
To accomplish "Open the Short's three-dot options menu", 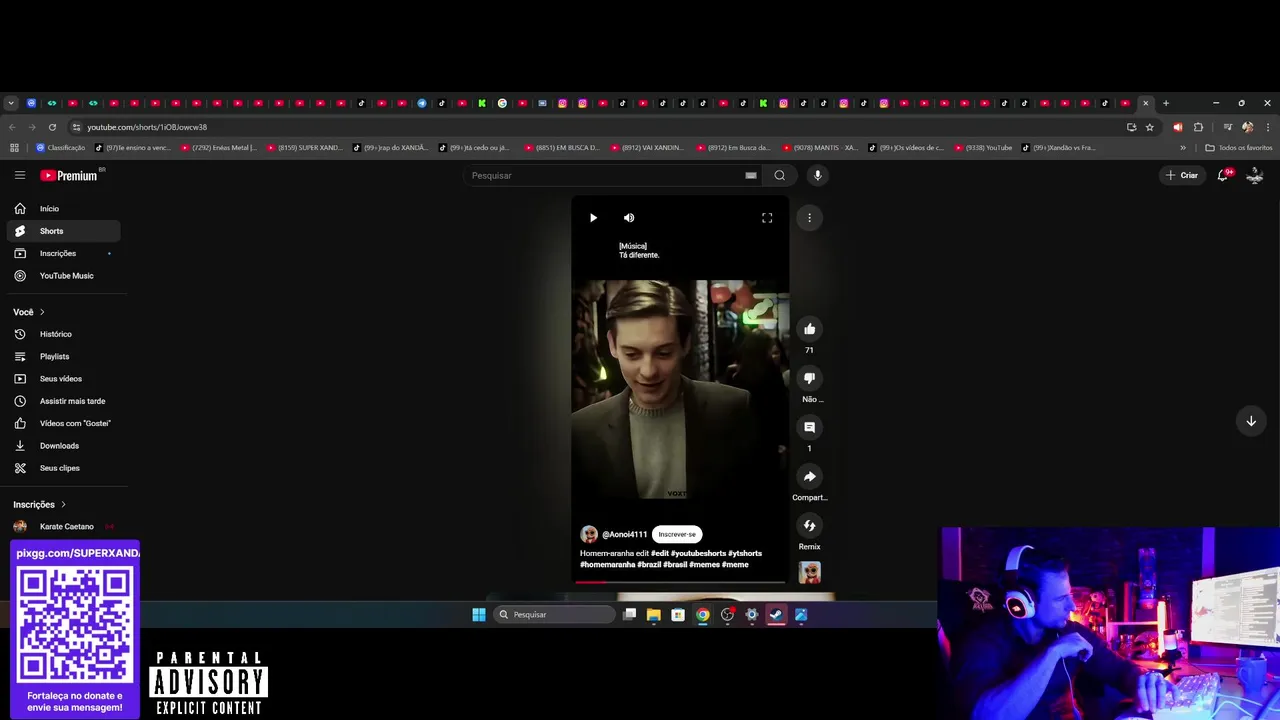I will 809,217.
